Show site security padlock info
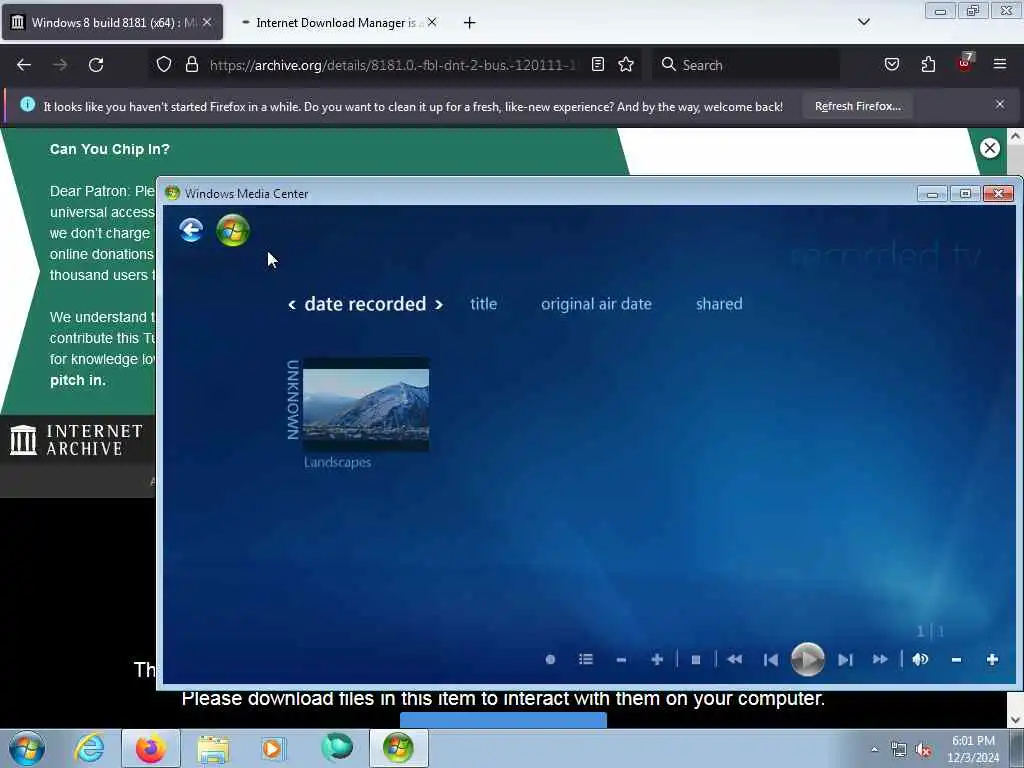 tap(191, 65)
